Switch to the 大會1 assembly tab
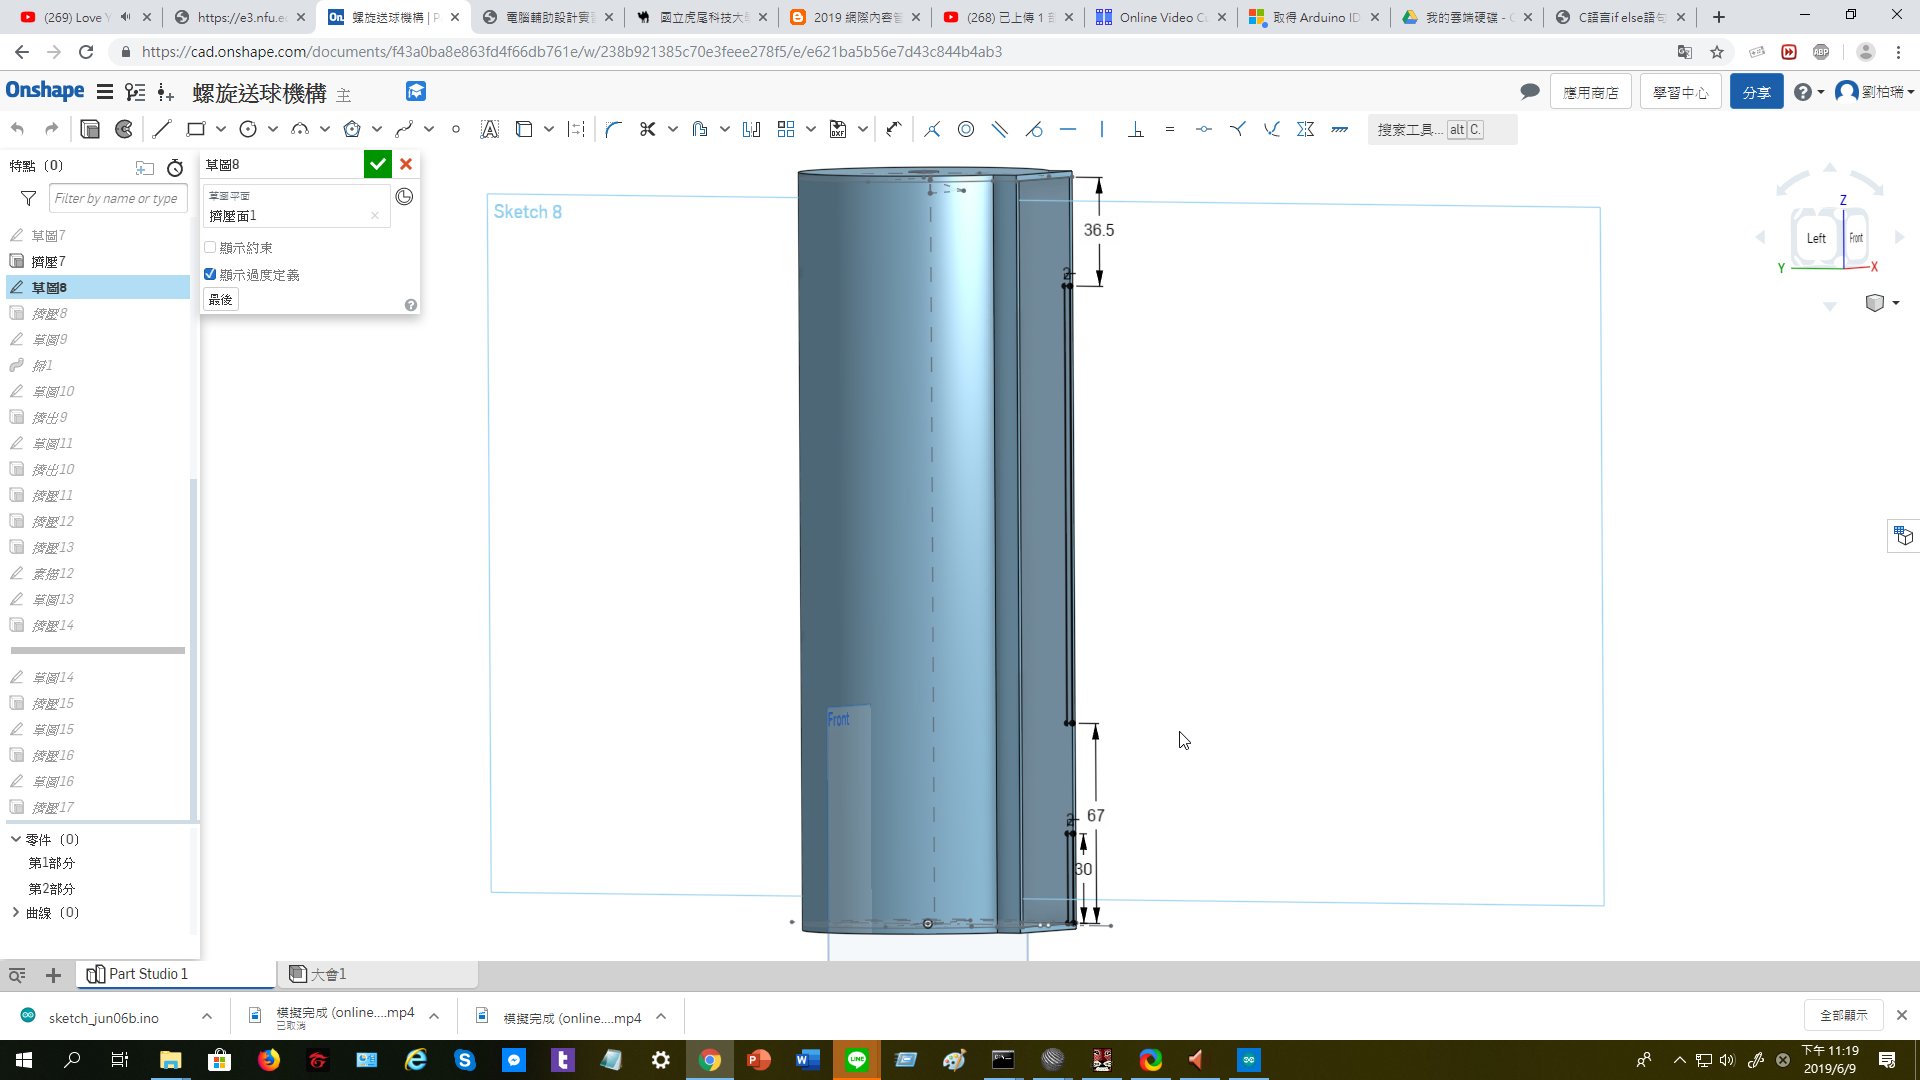The height and width of the screenshot is (1080, 1920). (318, 974)
